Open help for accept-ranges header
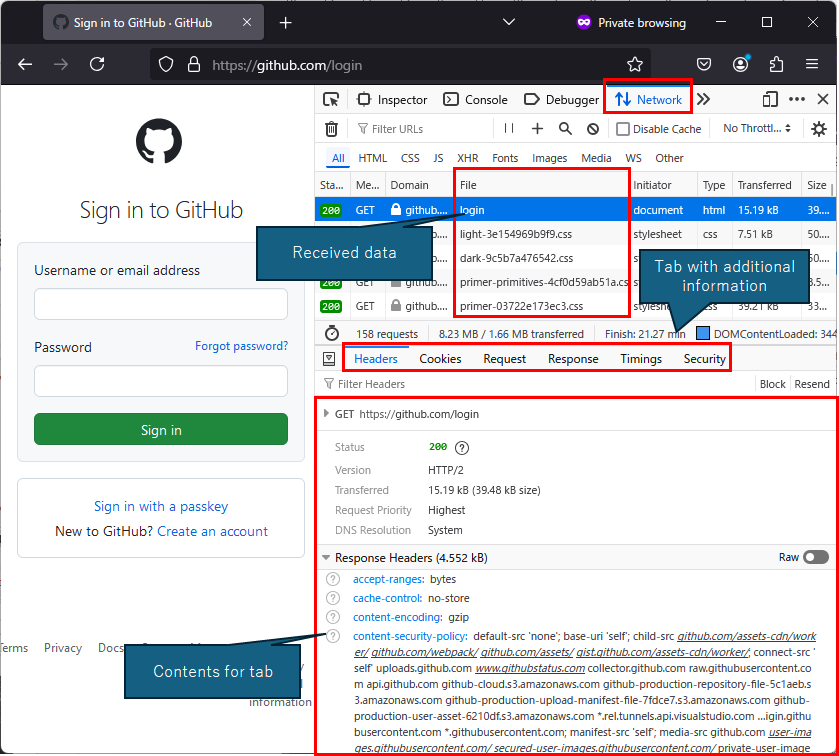This screenshot has height=756, width=839. tap(333, 579)
